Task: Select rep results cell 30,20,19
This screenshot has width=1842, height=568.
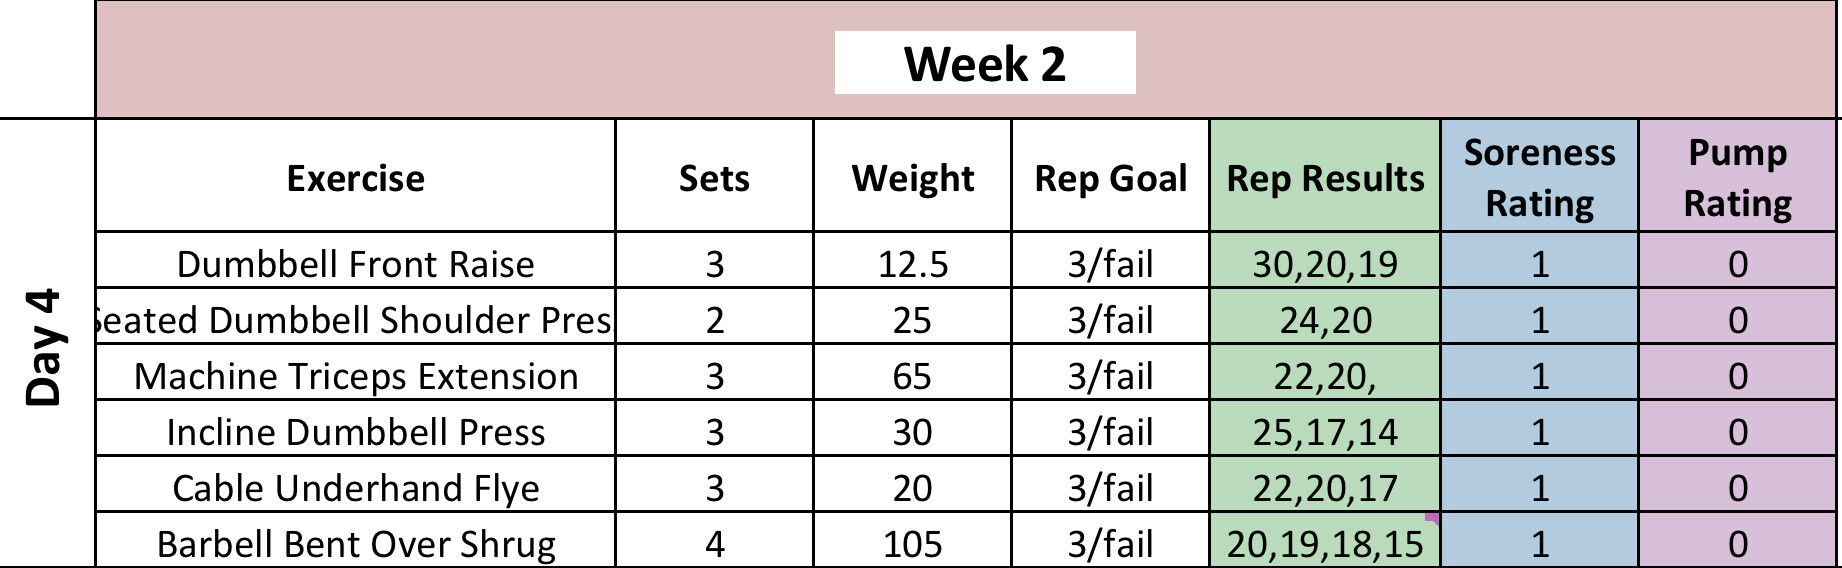Action: pyautogui.click(x=1324, y=264)
